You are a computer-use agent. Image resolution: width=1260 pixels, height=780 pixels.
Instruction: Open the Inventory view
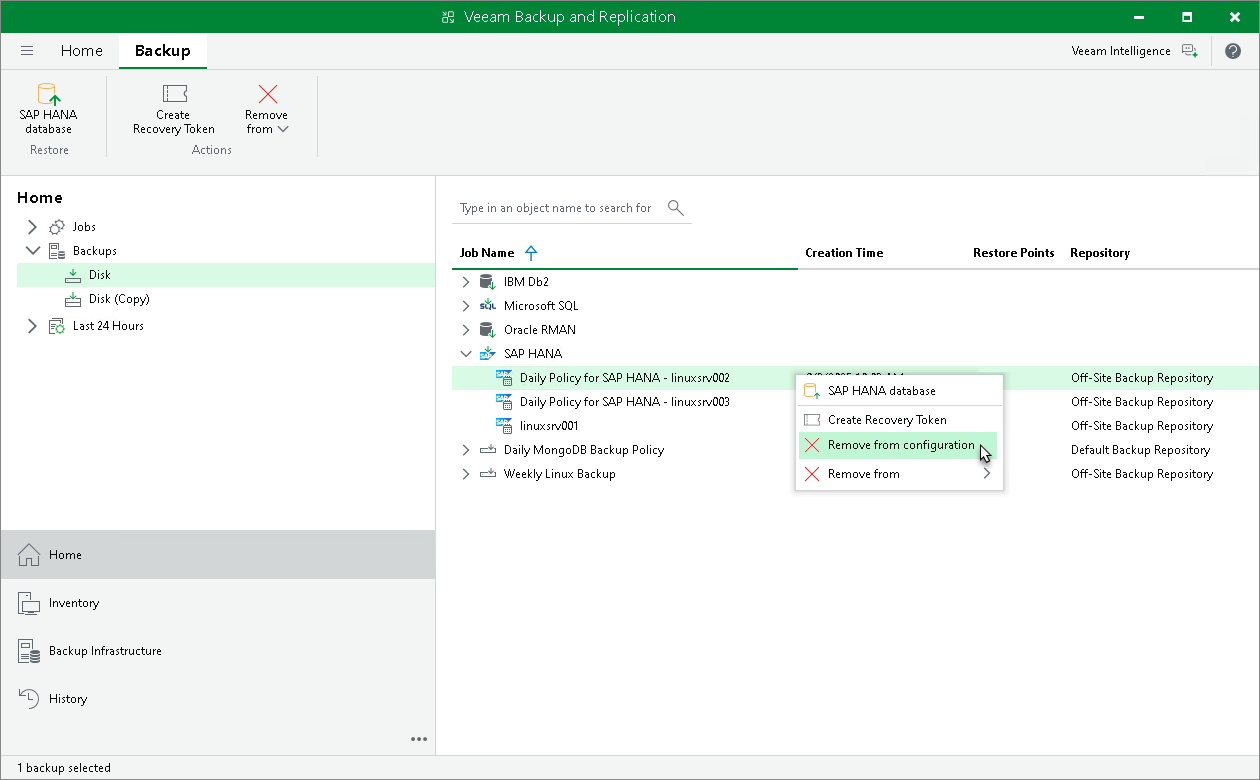pyautogui.click(x=218, y=603)
